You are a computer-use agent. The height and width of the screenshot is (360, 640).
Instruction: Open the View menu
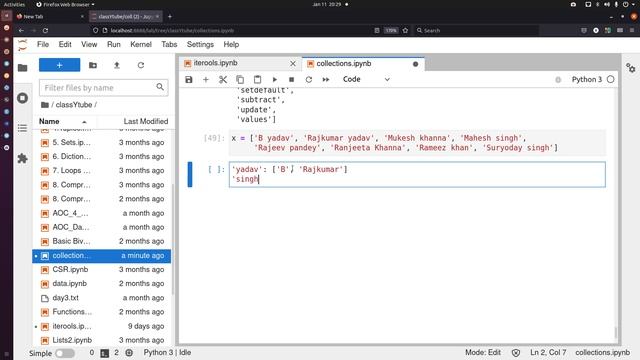[89, 44]
